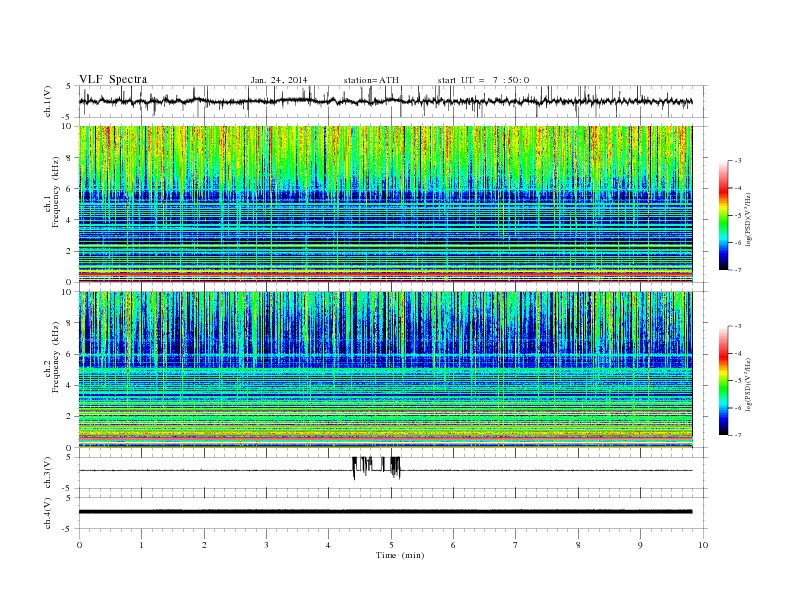Click the "2" kHz tick on ch.2 frequency axis
The image size is (792, 612).
(69, 417)
